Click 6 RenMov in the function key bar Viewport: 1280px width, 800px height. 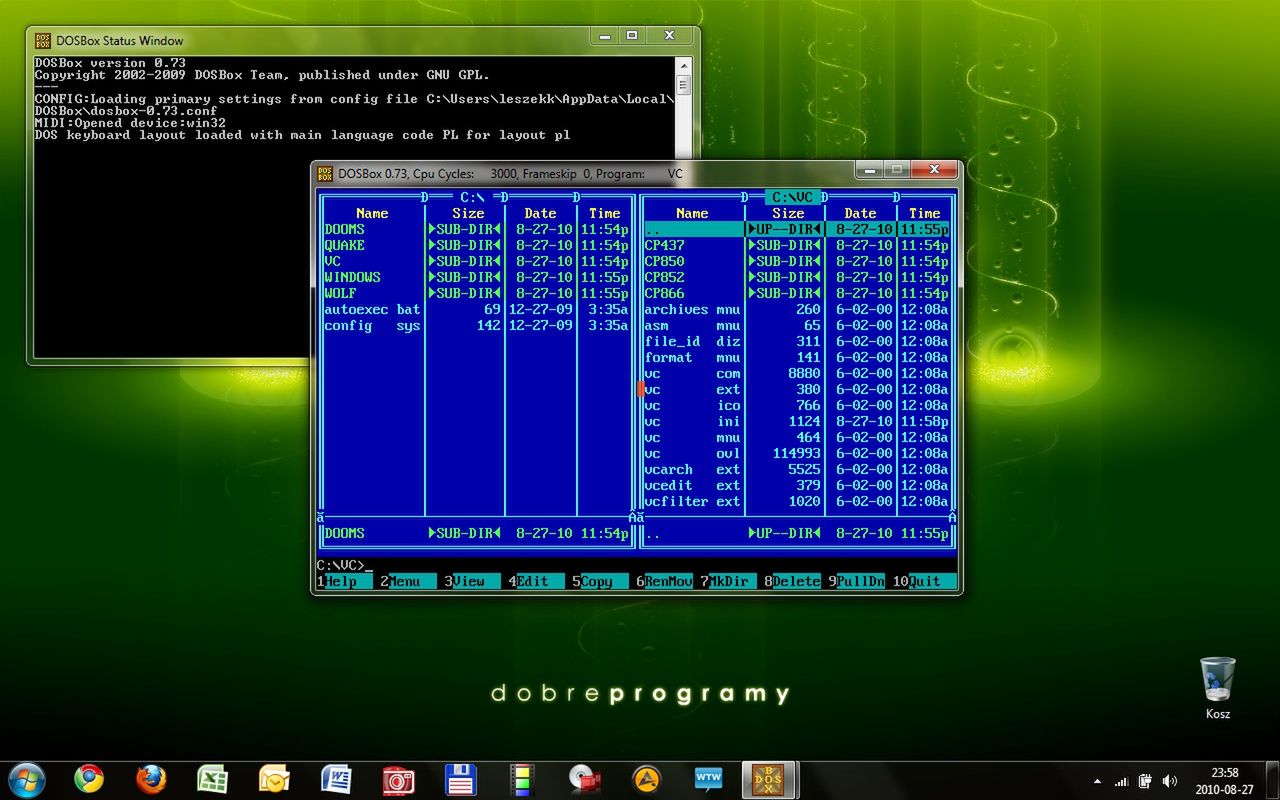point(664,581)
